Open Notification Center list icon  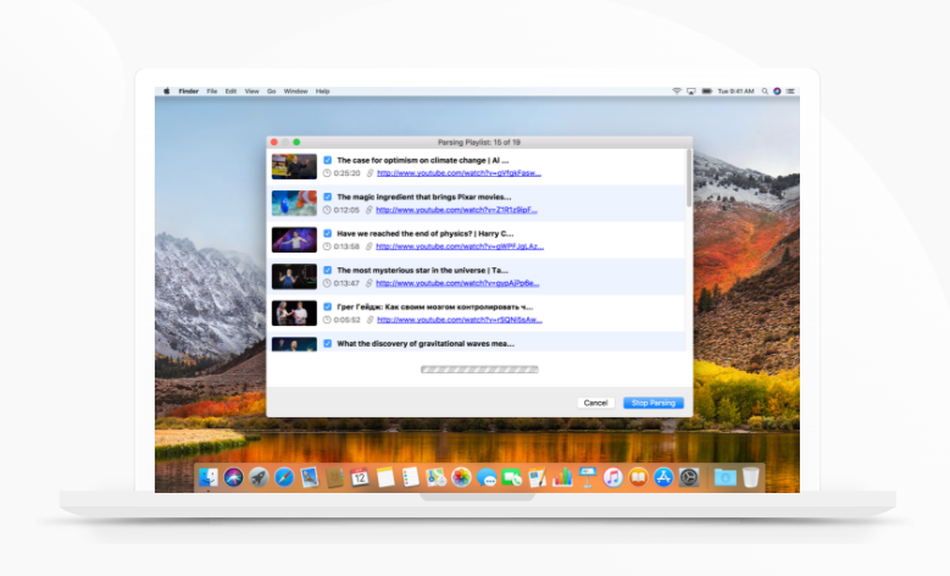point(791,91)
